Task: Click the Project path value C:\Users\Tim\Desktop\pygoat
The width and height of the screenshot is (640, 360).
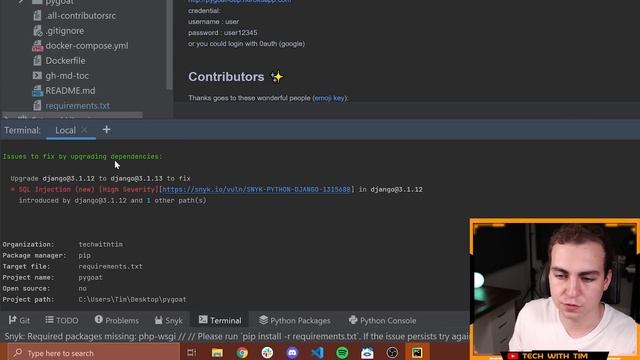Action: pyautogui.click(x=132, y=300)
